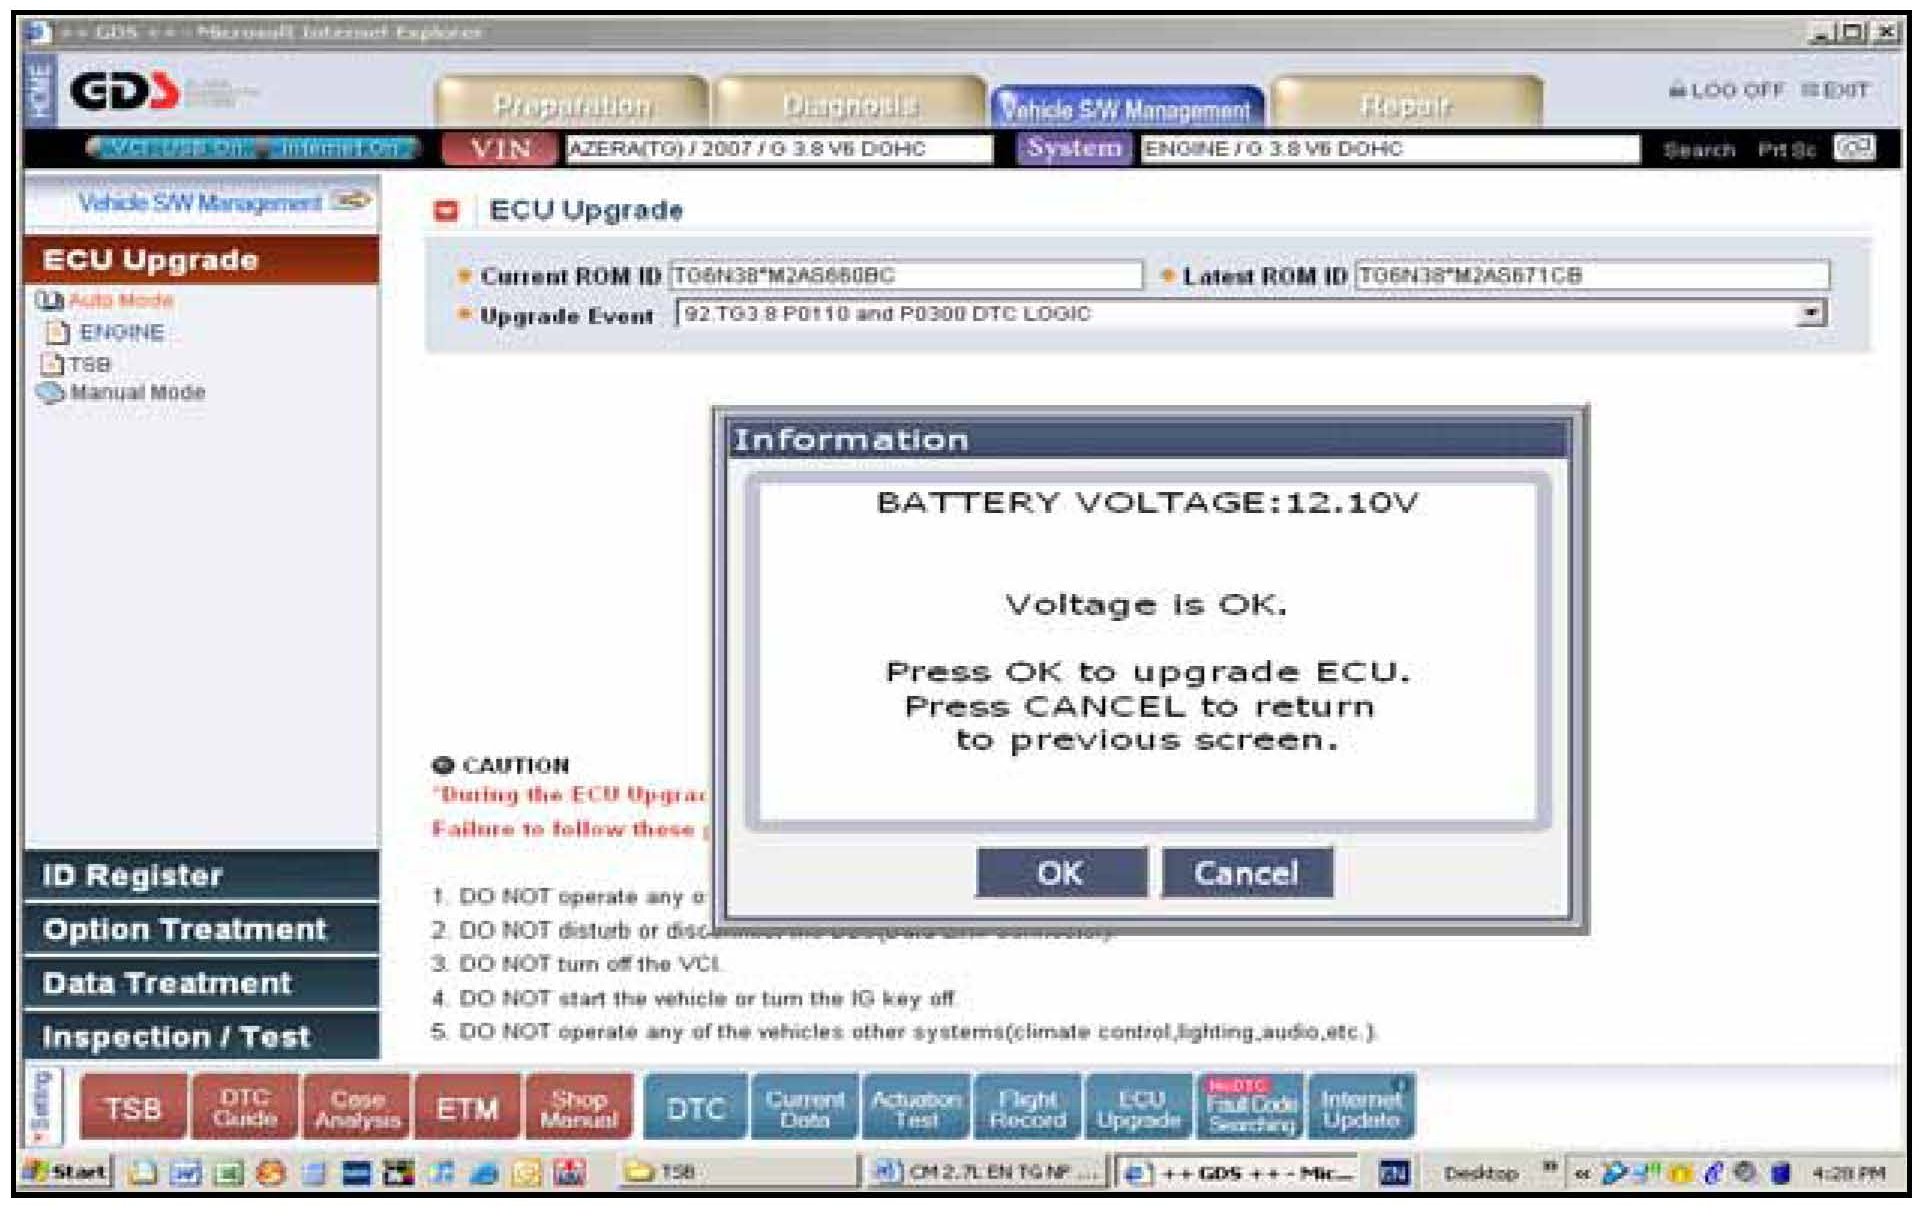Launch the Actuation Test tool

coord(916,1108)
